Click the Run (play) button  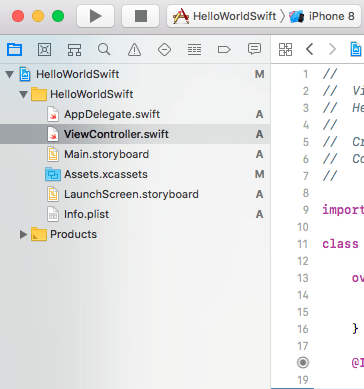[95, 16]
